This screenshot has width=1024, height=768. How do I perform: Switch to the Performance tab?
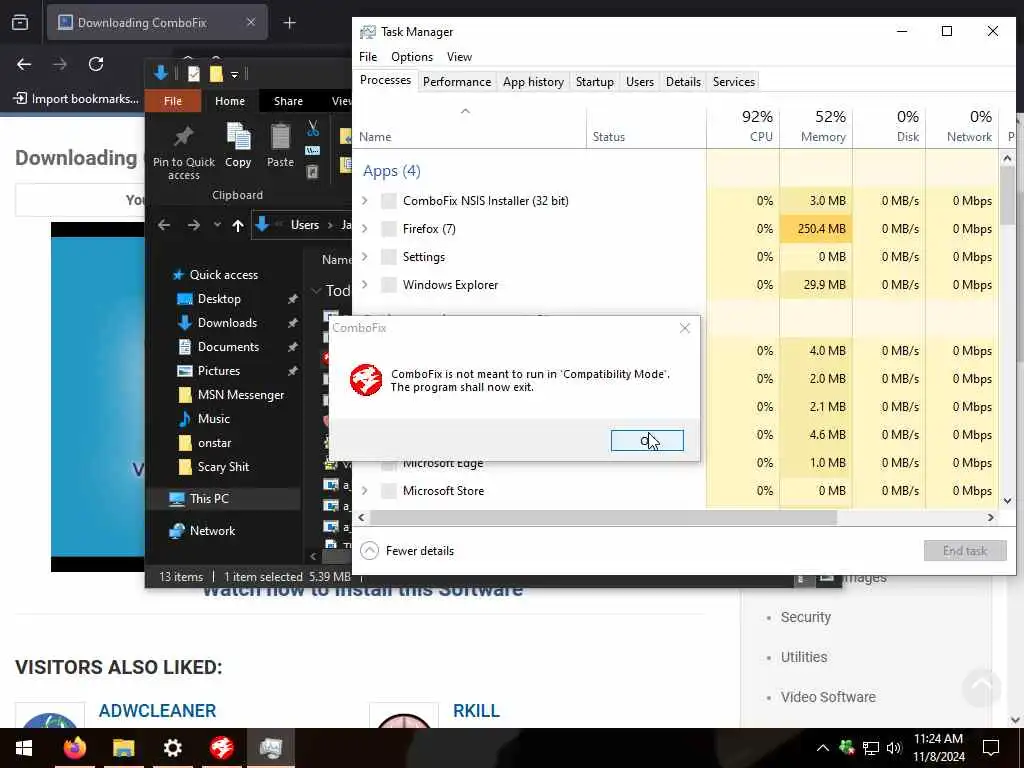(x=457, y=82)
